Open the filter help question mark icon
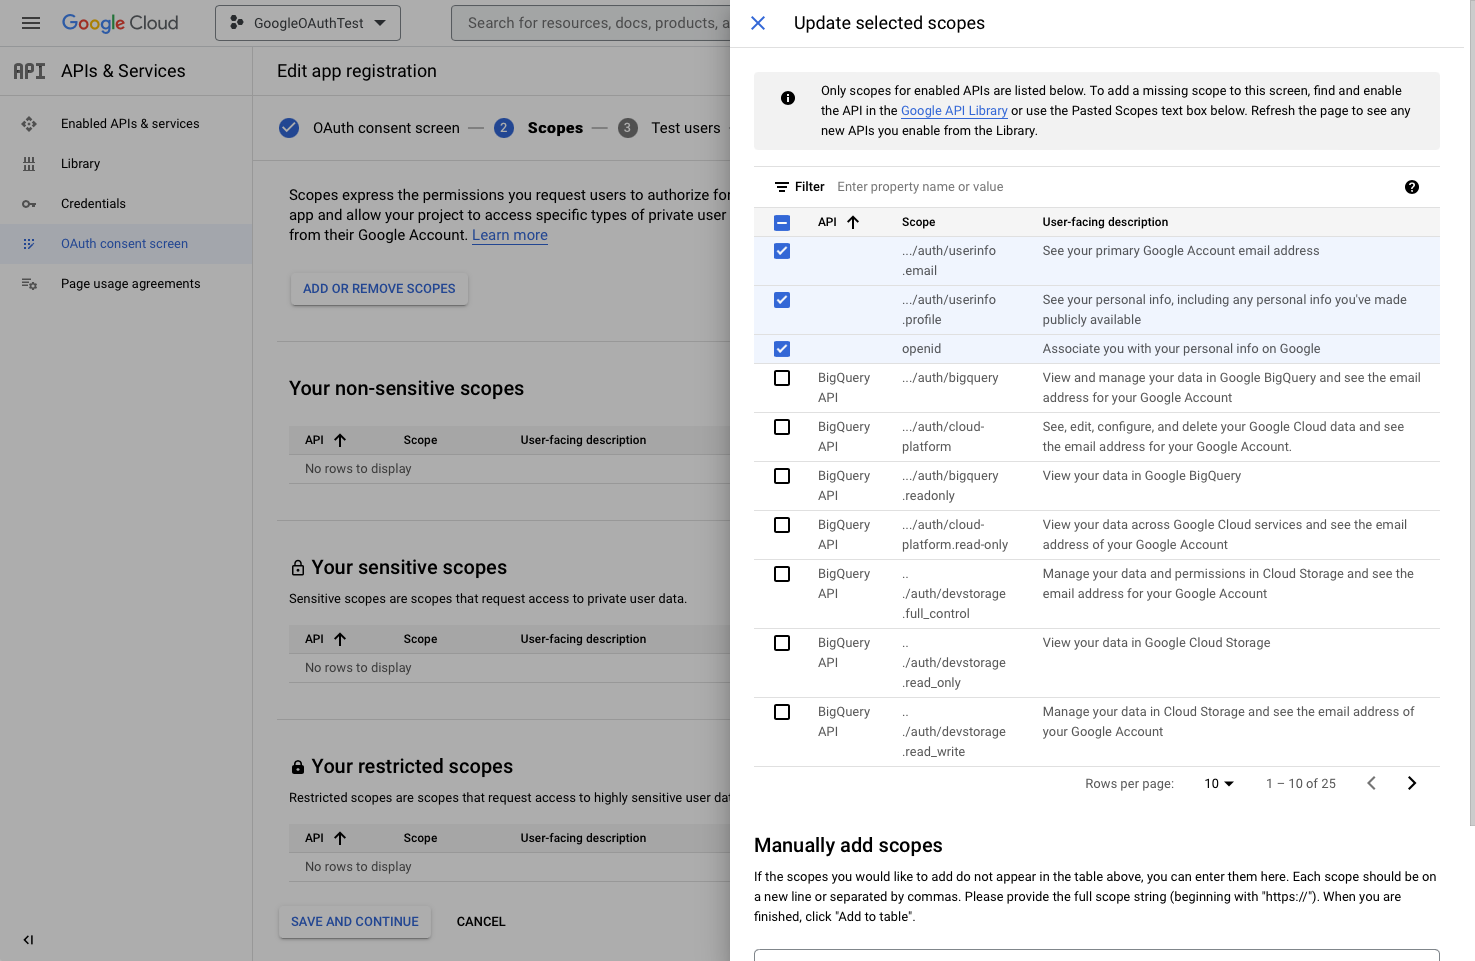1475x961 pixels. coord(1412,187)
